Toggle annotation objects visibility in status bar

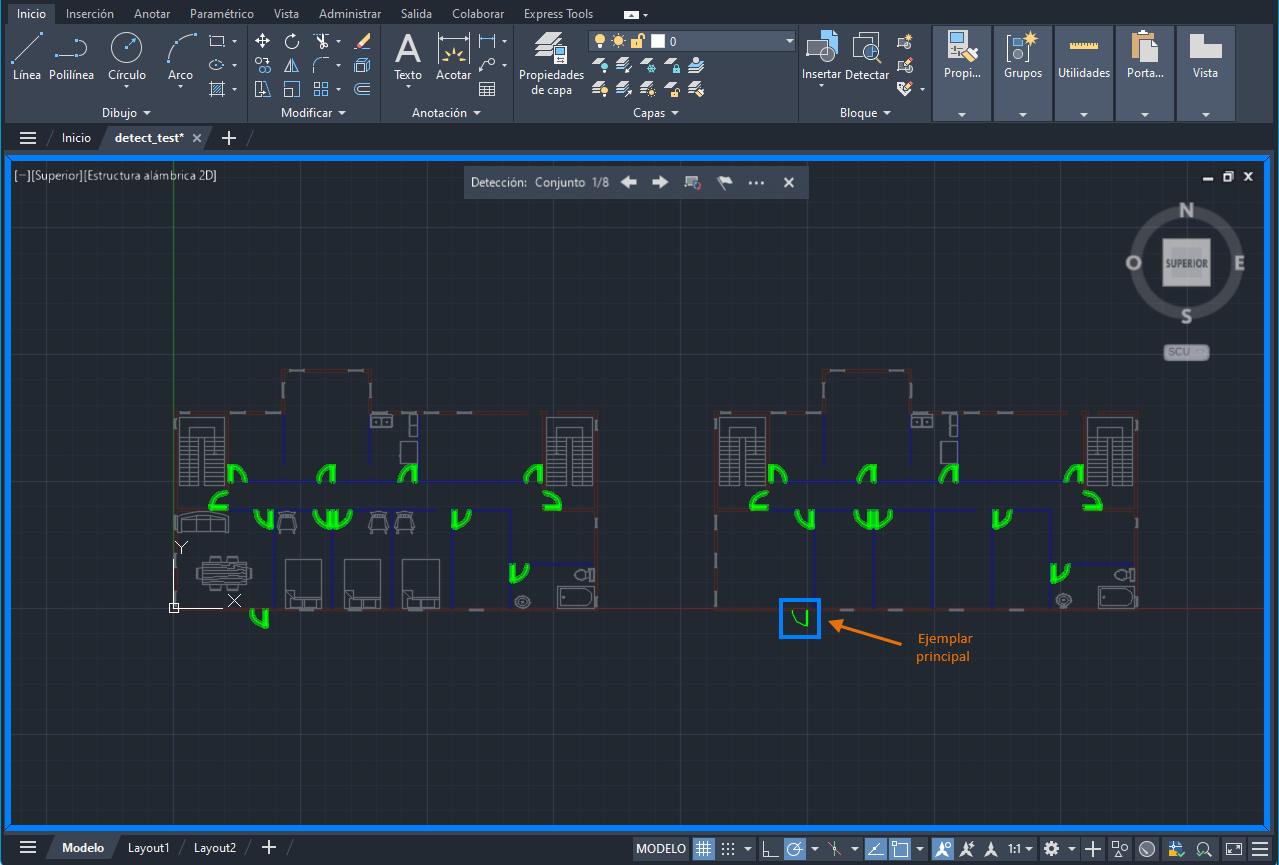point(943,848)
